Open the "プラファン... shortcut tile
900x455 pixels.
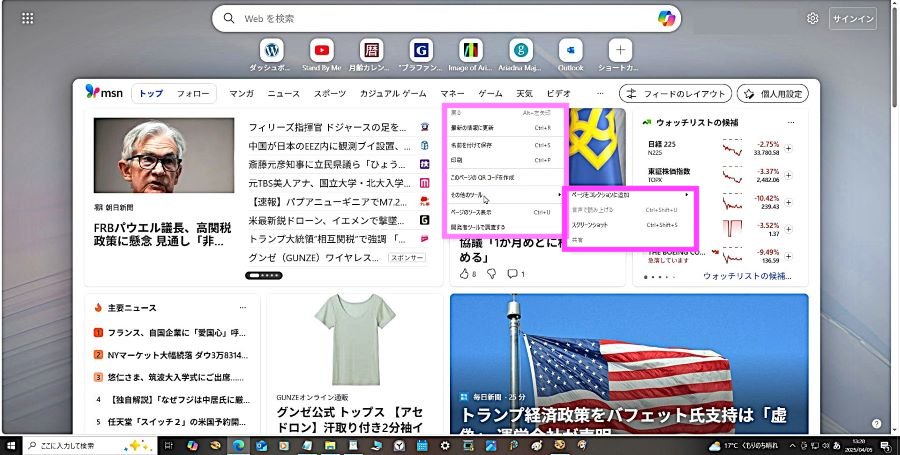(421, 50)
